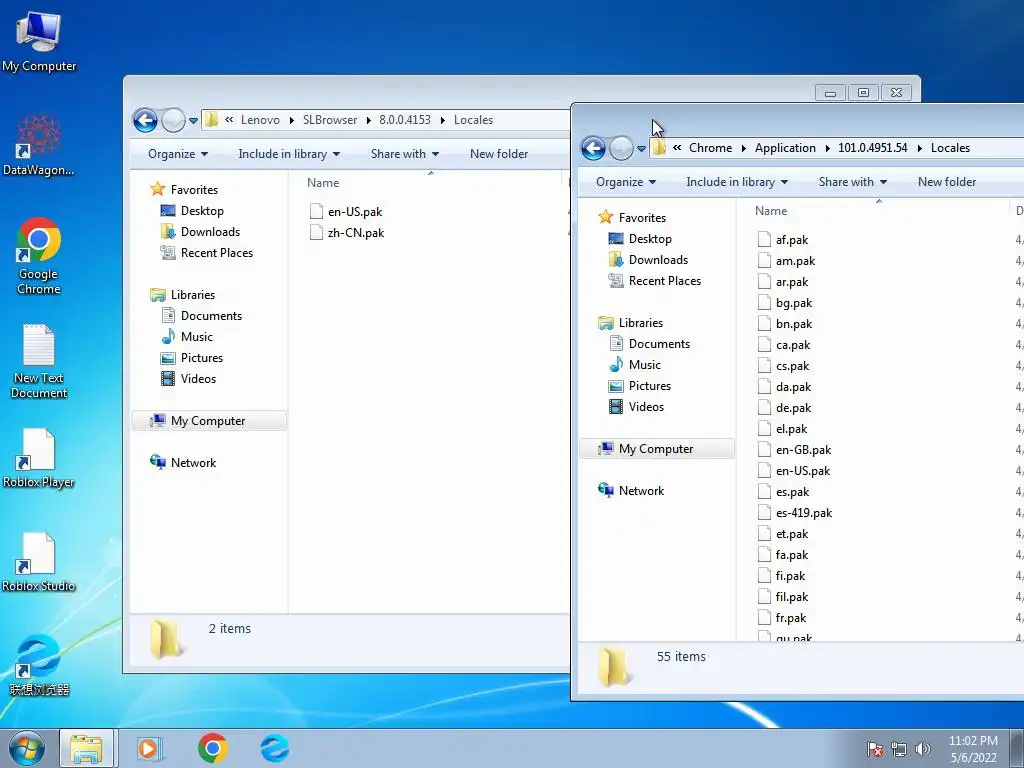Select Libraries header in Chrome window

641,323
